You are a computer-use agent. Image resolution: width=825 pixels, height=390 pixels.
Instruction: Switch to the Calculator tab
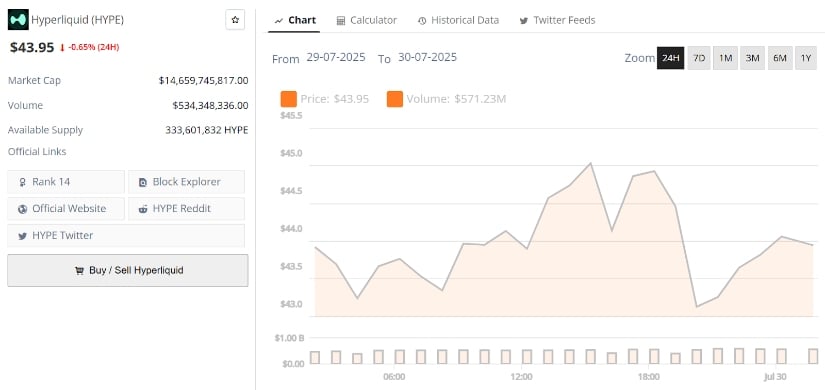367,21
